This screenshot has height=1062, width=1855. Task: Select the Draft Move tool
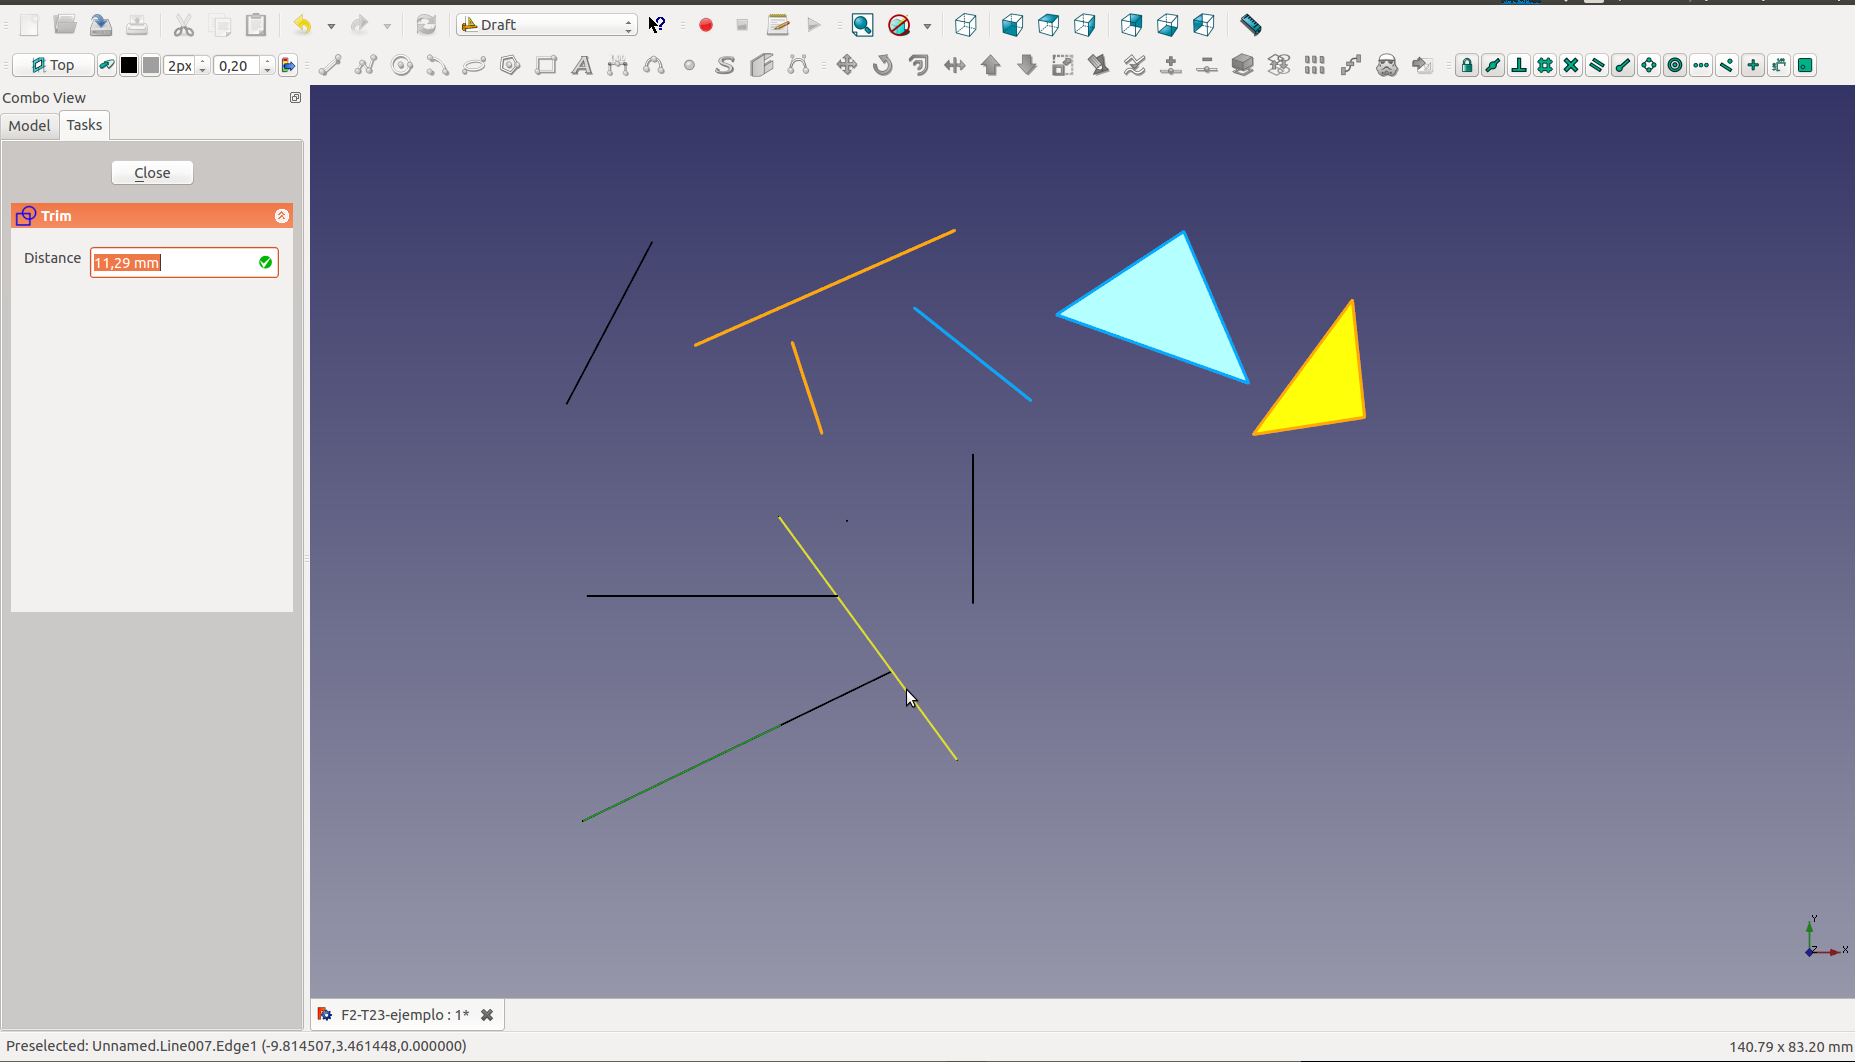point(846,66)
